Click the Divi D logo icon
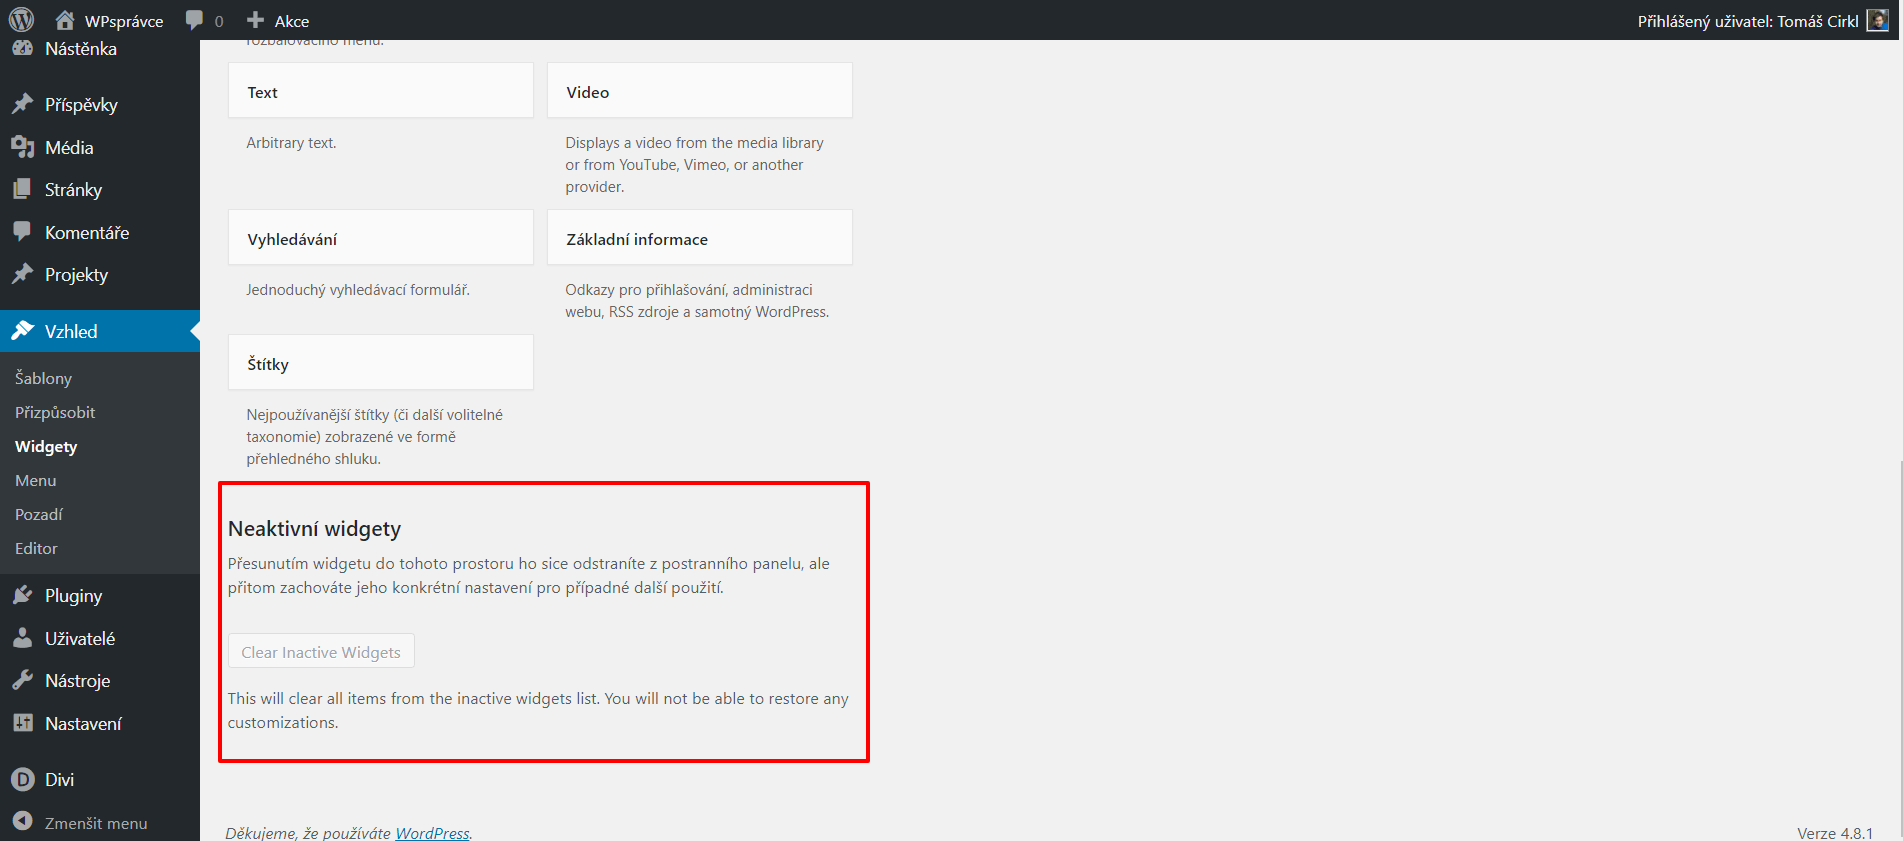The width and height of the screenshot is (1903, 841). pyautogui.click(x=22, y=779)
